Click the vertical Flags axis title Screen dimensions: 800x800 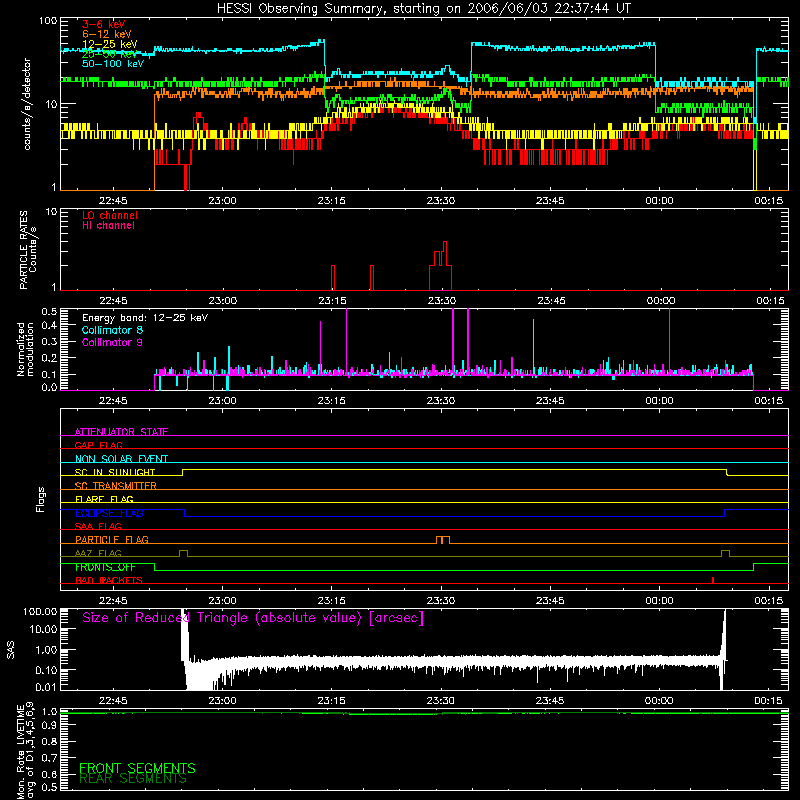(40, 499)
